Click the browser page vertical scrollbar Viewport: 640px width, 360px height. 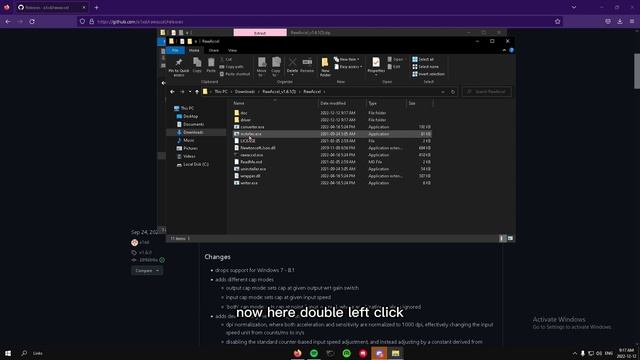point(637,71)
